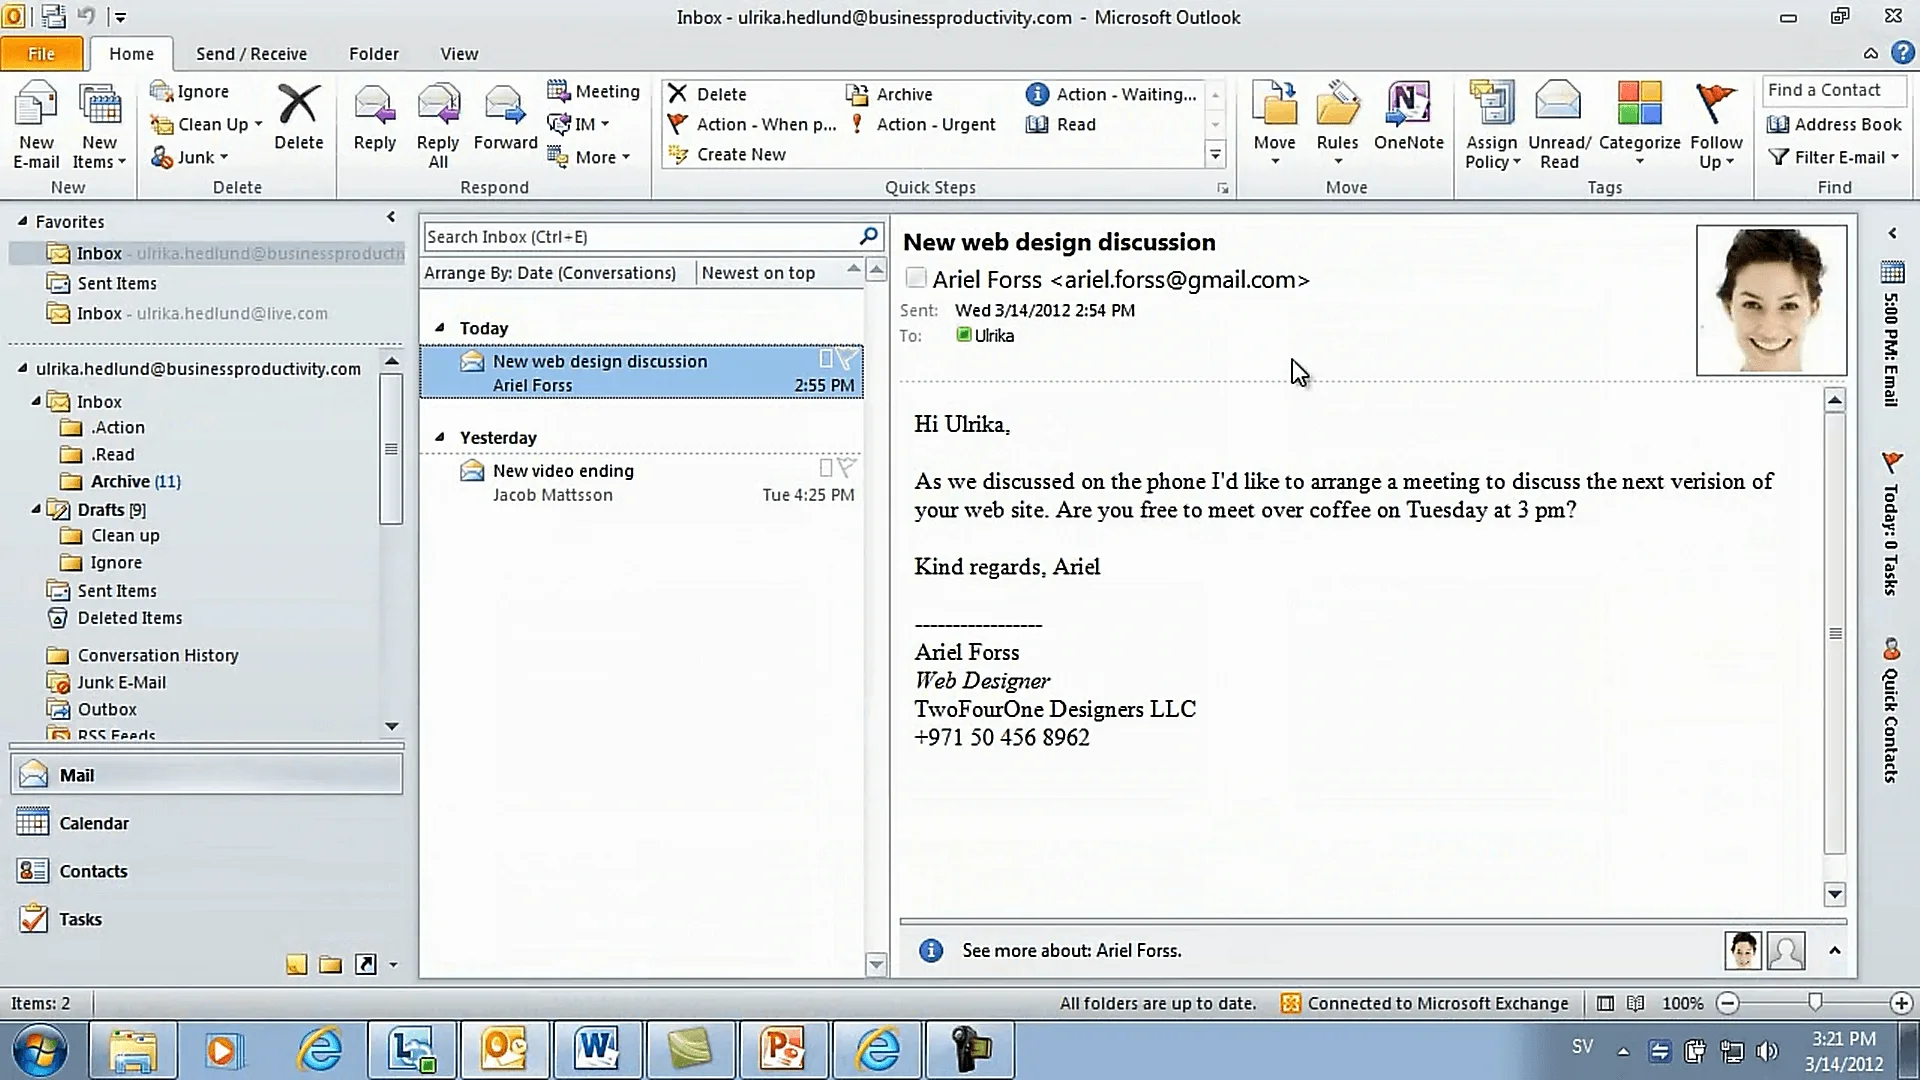
Task: Click the Windows Start button
Action: (x=40, y=1050)
